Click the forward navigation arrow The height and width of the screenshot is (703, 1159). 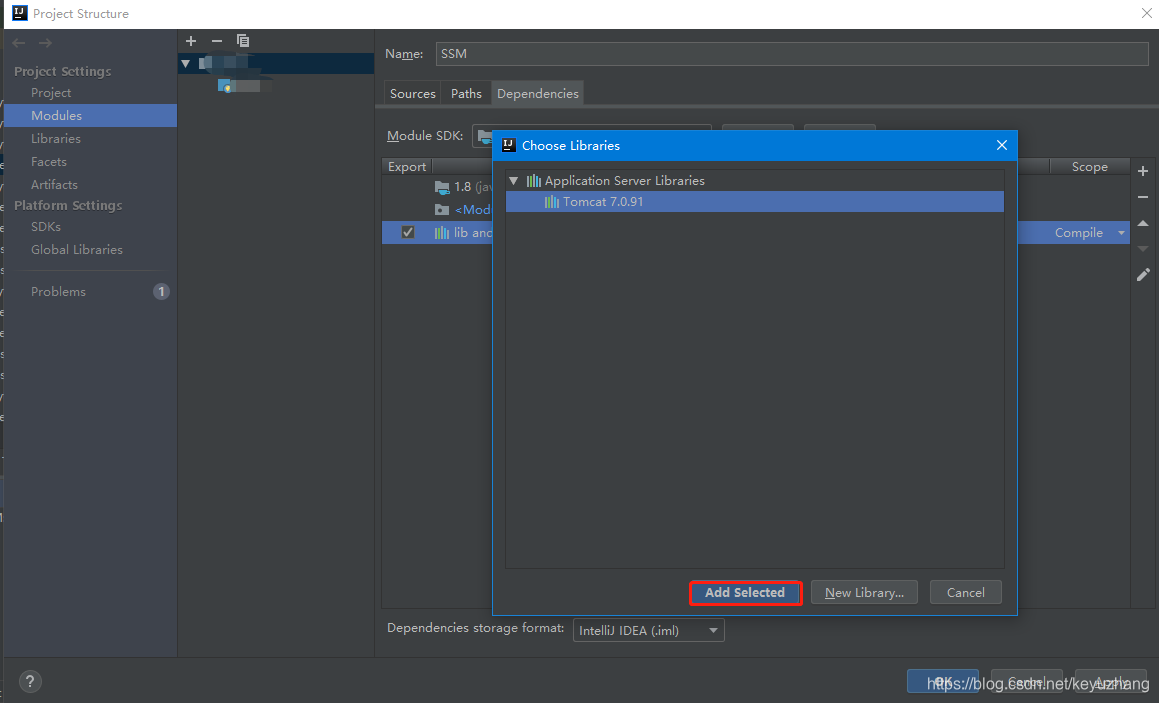pyautogui.click(x=45, y=43)
